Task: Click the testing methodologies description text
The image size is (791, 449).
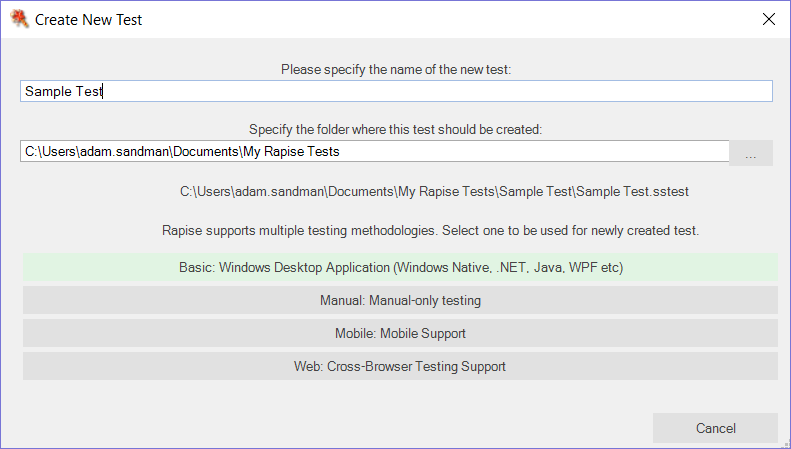Action: [430, 231]
